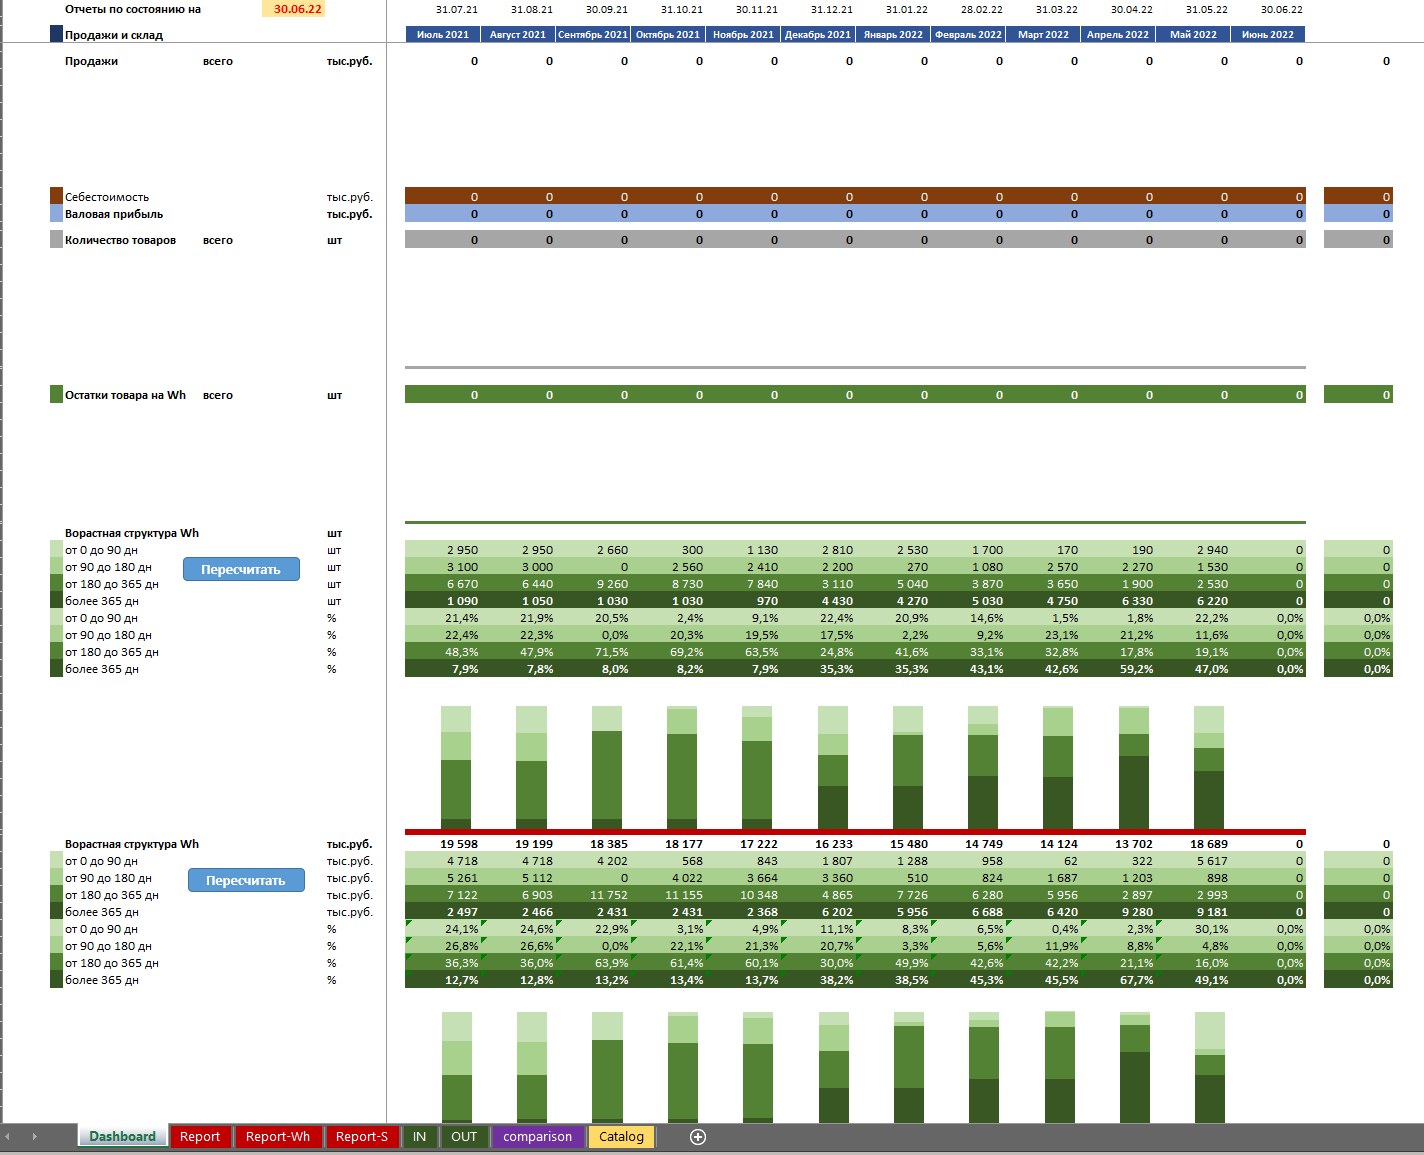
Task: Open the comparison sheet tab
Action: point(538,1137)
